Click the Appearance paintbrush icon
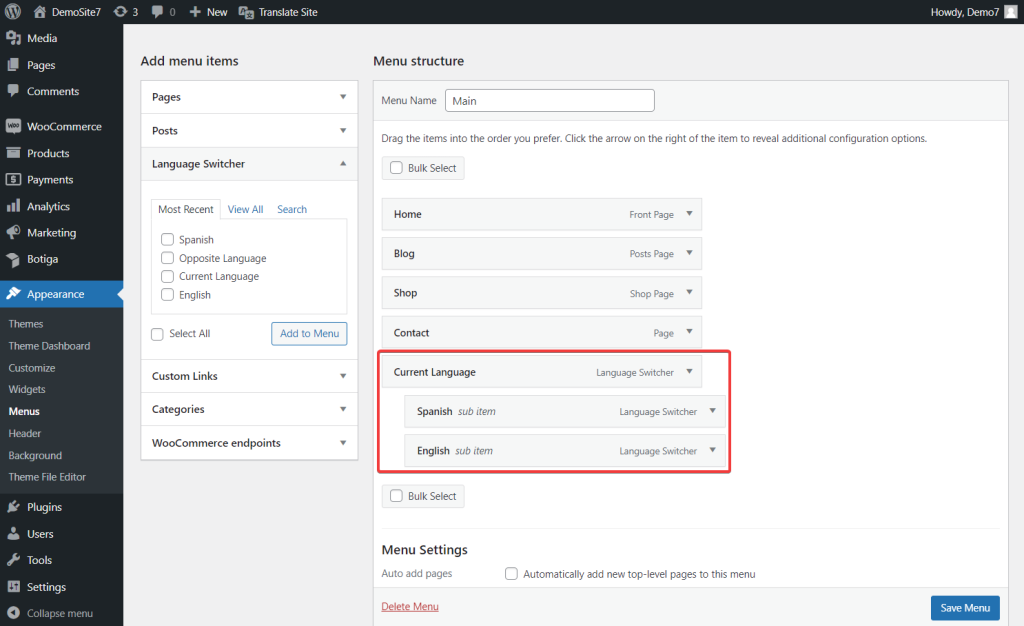The height and width of the screenshot is (626, 1024). [x=13, y=294]
